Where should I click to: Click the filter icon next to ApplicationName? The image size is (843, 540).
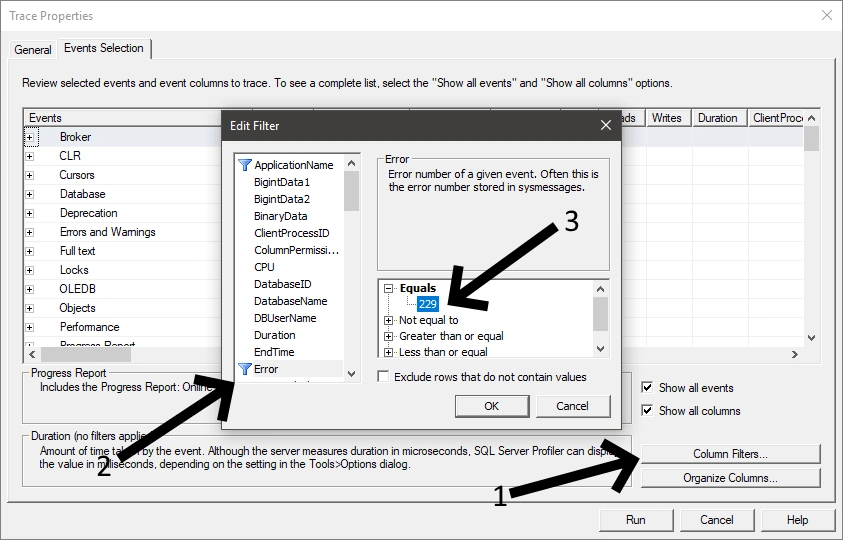click(244, 165)
